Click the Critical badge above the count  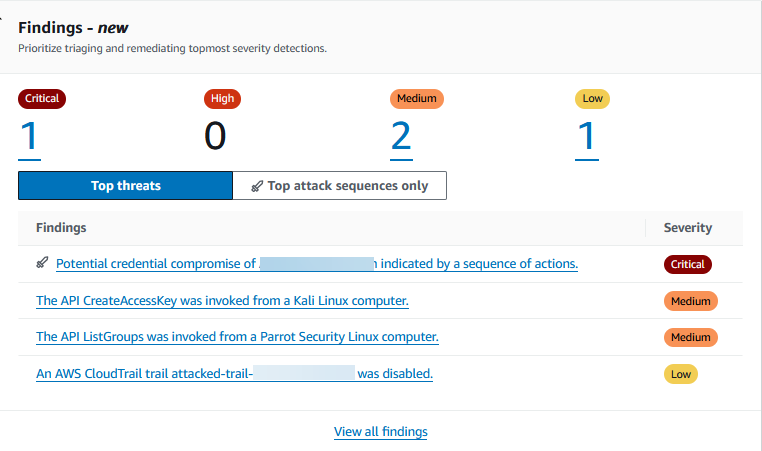point(42,99)
